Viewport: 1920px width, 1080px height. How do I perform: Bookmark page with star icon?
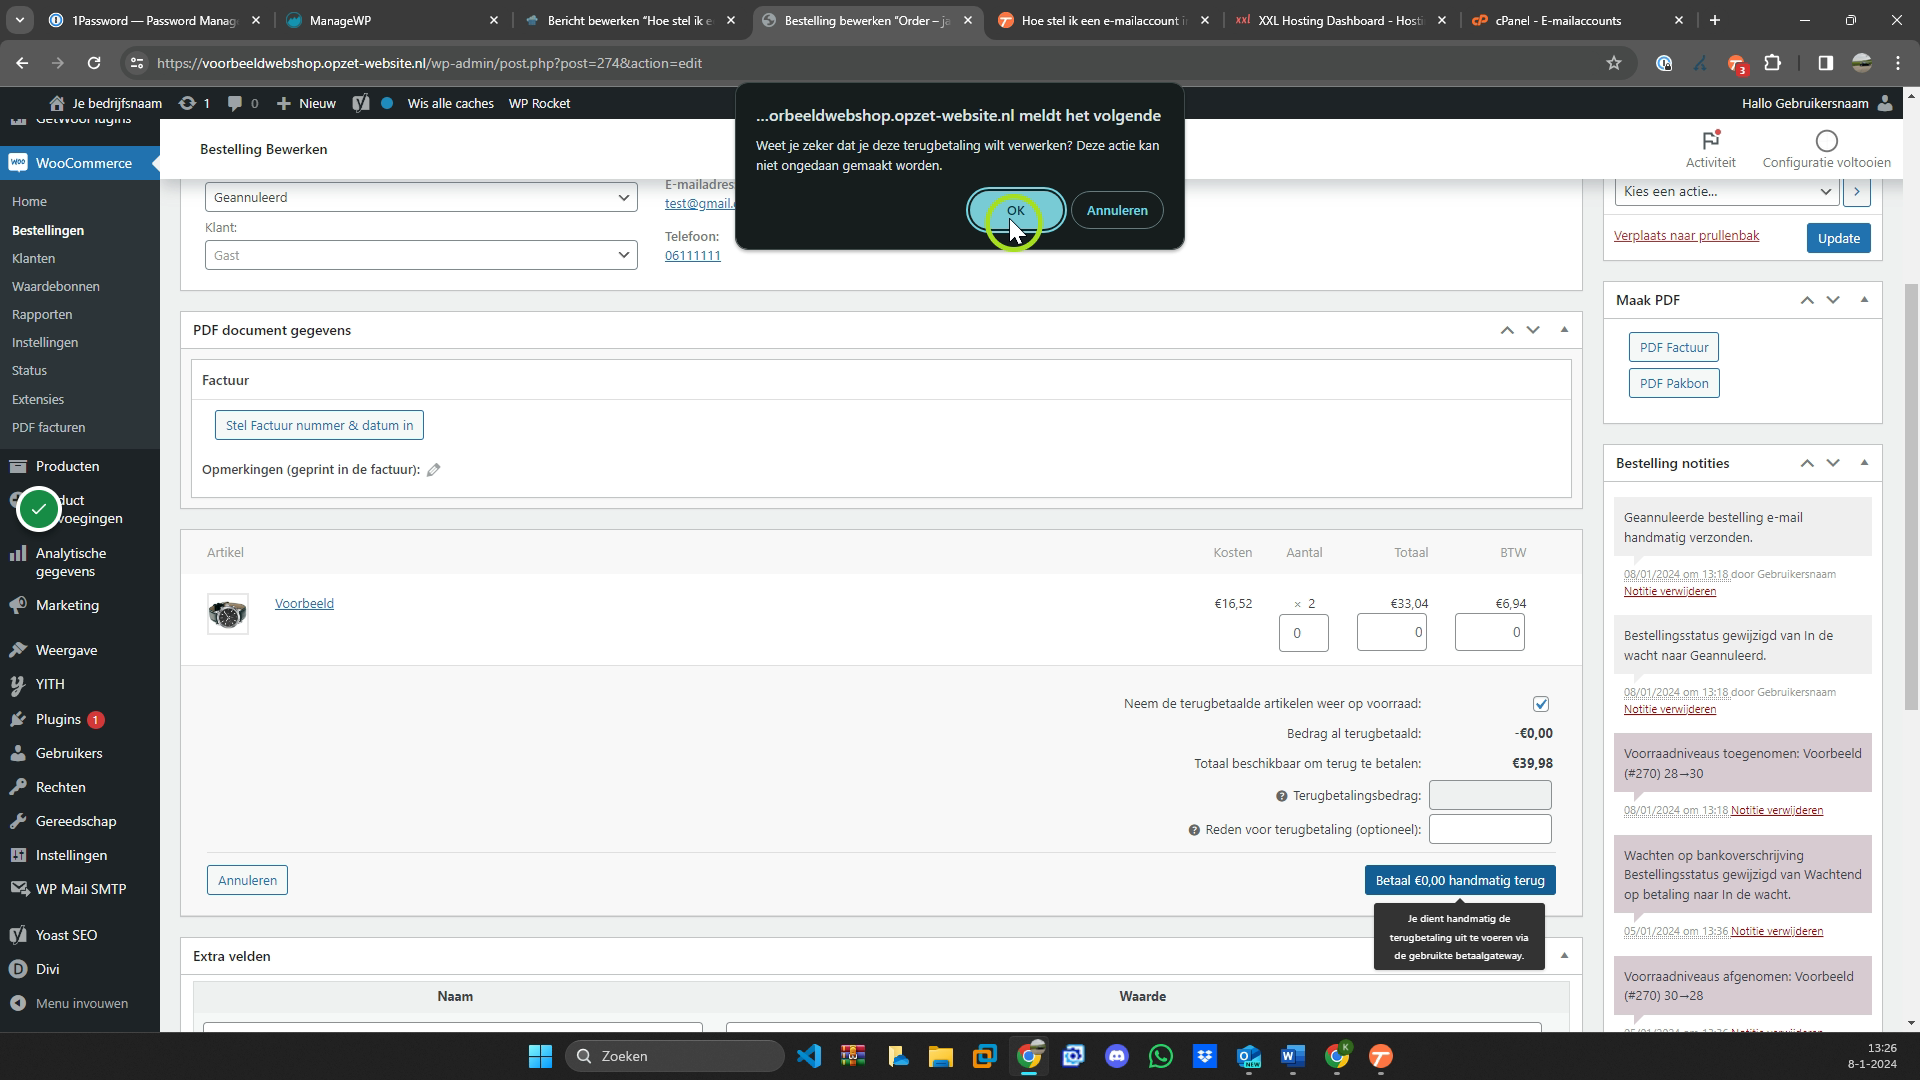point(1613,63)
